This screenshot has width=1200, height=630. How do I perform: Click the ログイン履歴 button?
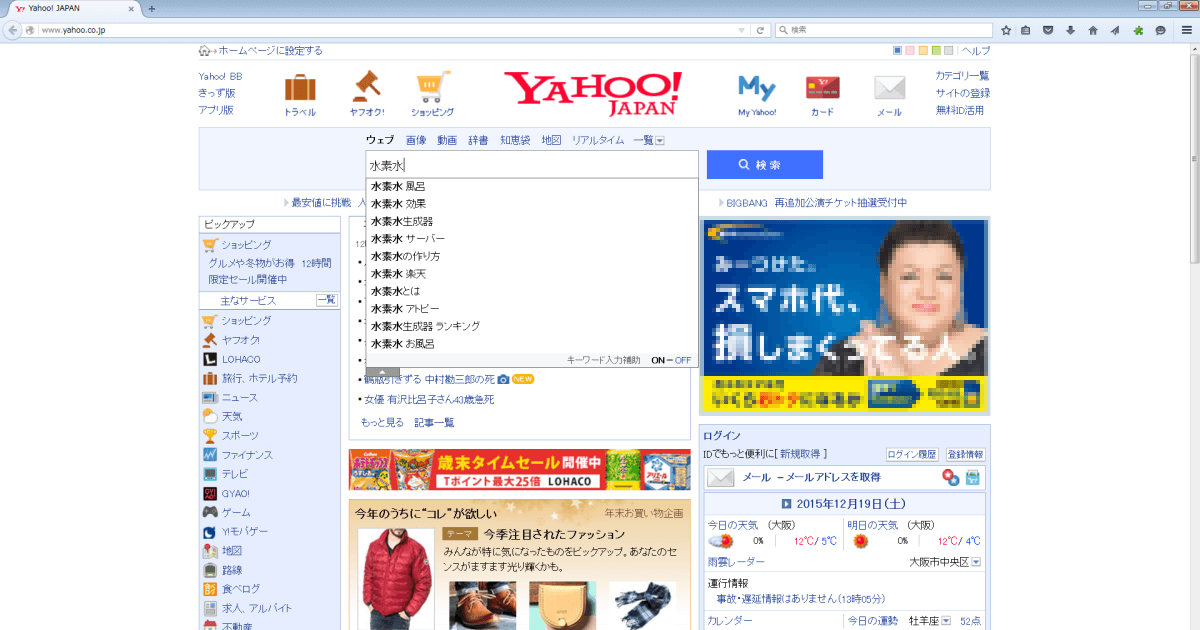click(911, 454)
